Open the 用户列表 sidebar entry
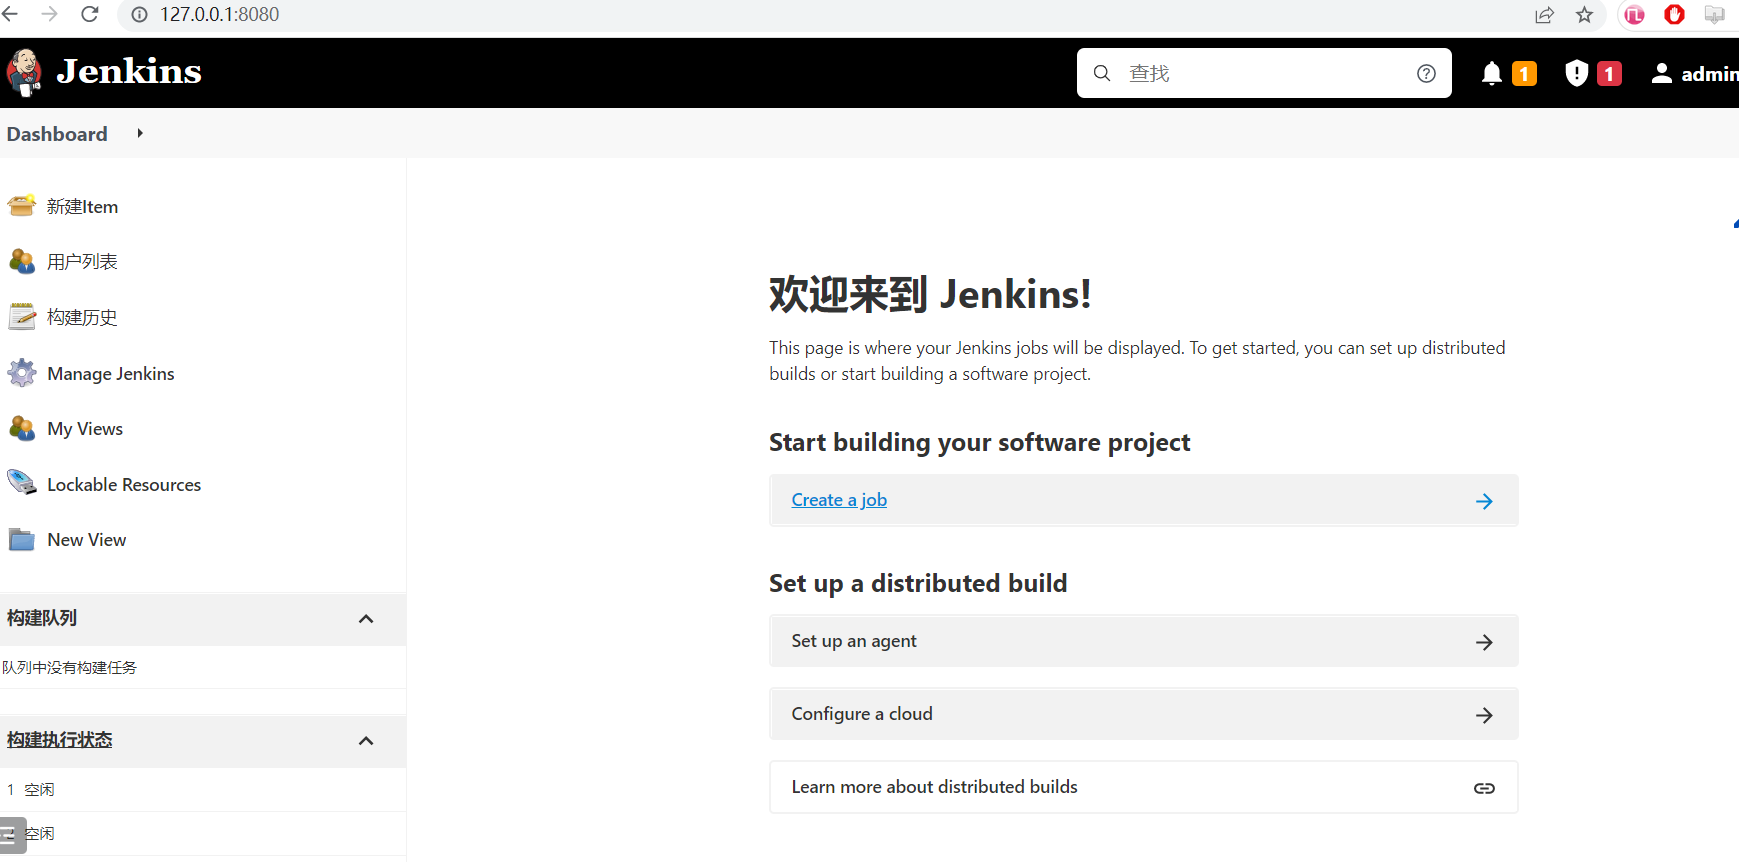The width and height of the screenshot is (1739, 862). [x=82, y=262]
